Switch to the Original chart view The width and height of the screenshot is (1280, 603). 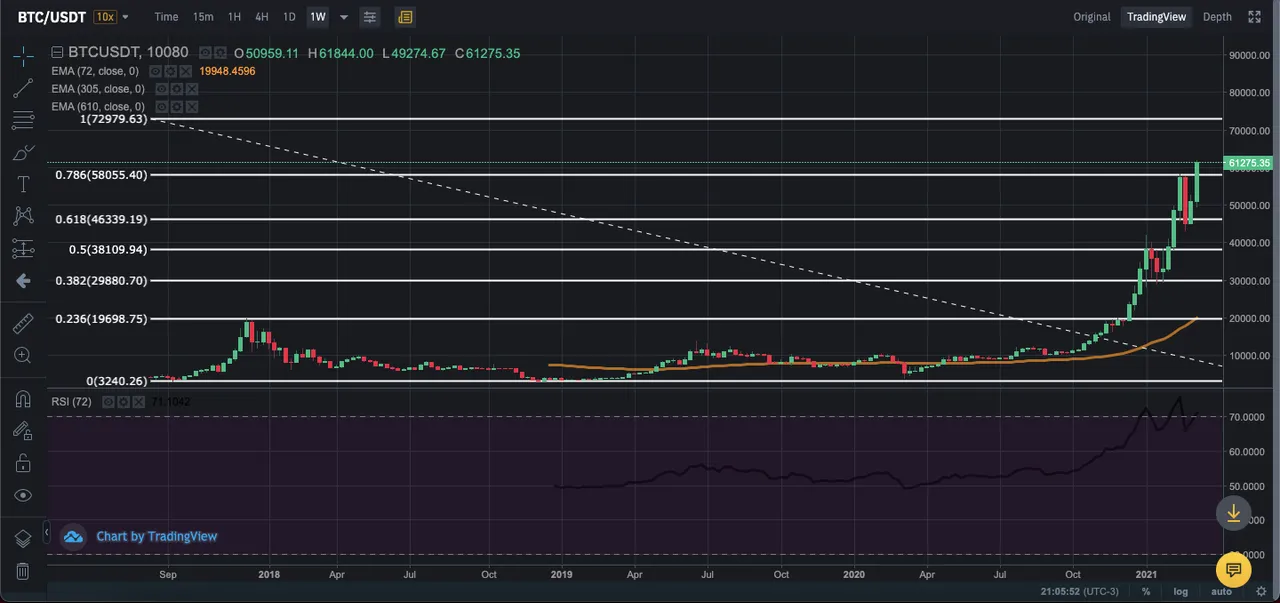pos(1092,17)
